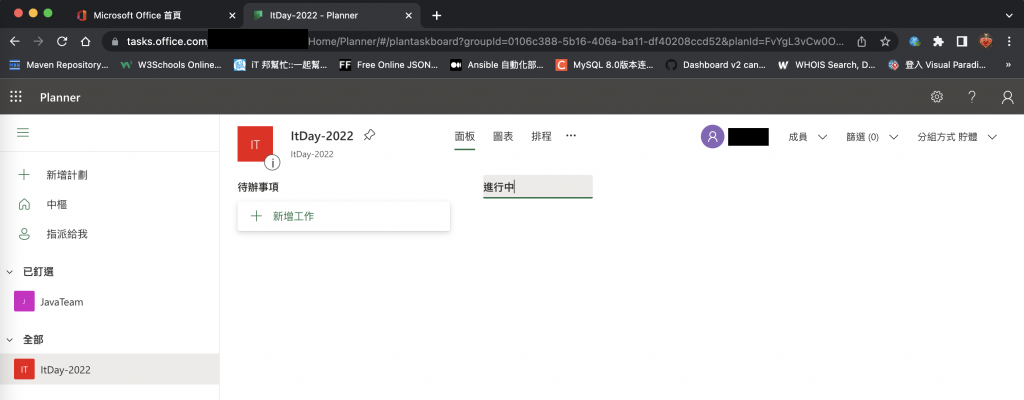Click the home icon for 中樞
This screenshot has width=1024, height=400.
point(24,205)
